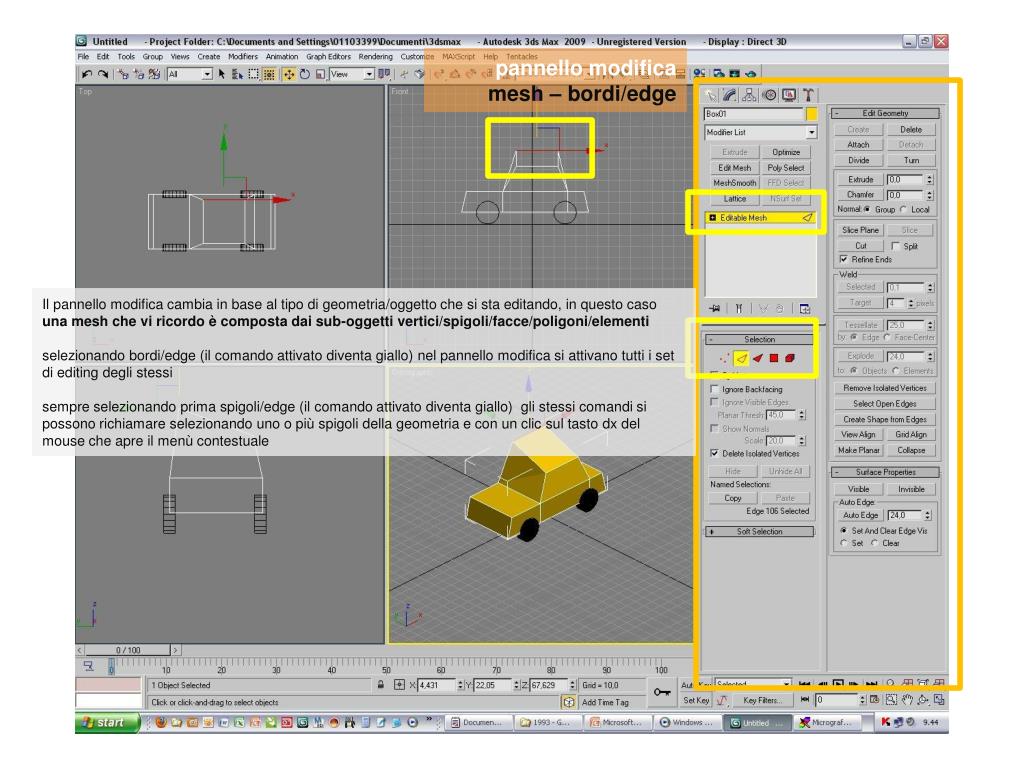This screenshot has width=1024, height=768.
Task: Collapse the Selection rollout
Action: pyautogui.click(x=760, y=340)
